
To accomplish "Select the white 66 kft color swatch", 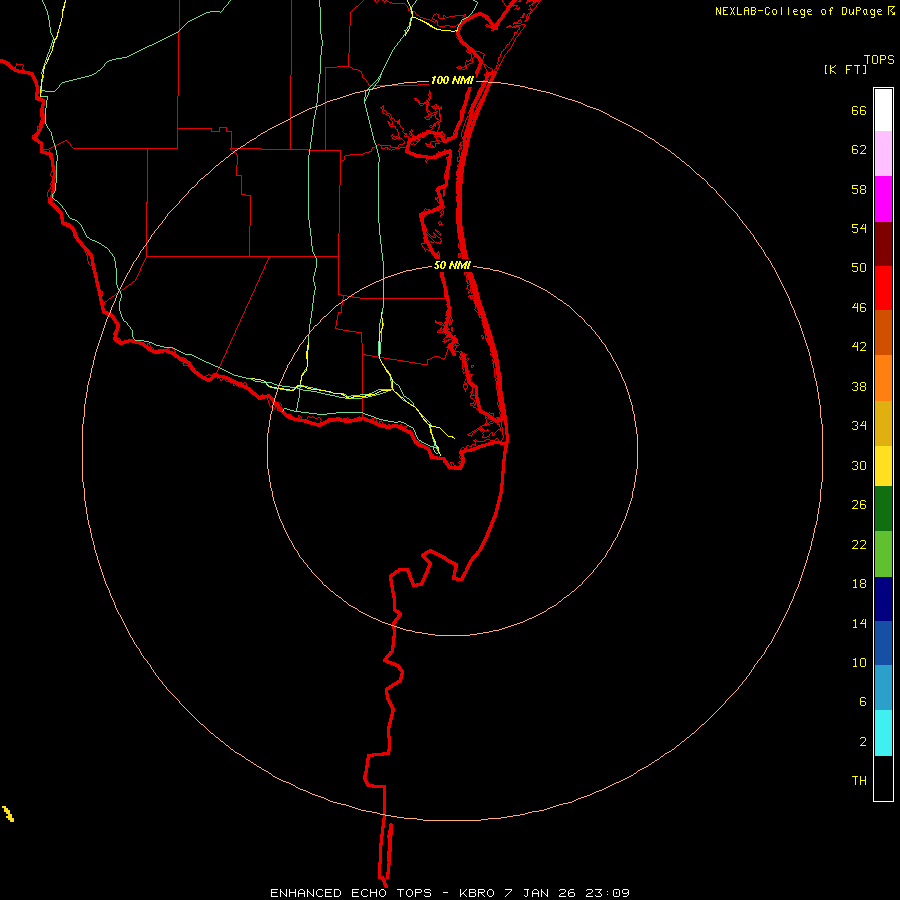I will (x=883, y=110).
